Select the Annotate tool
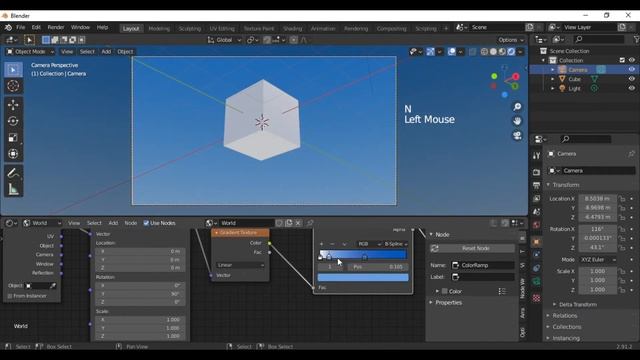 [13, 173]
